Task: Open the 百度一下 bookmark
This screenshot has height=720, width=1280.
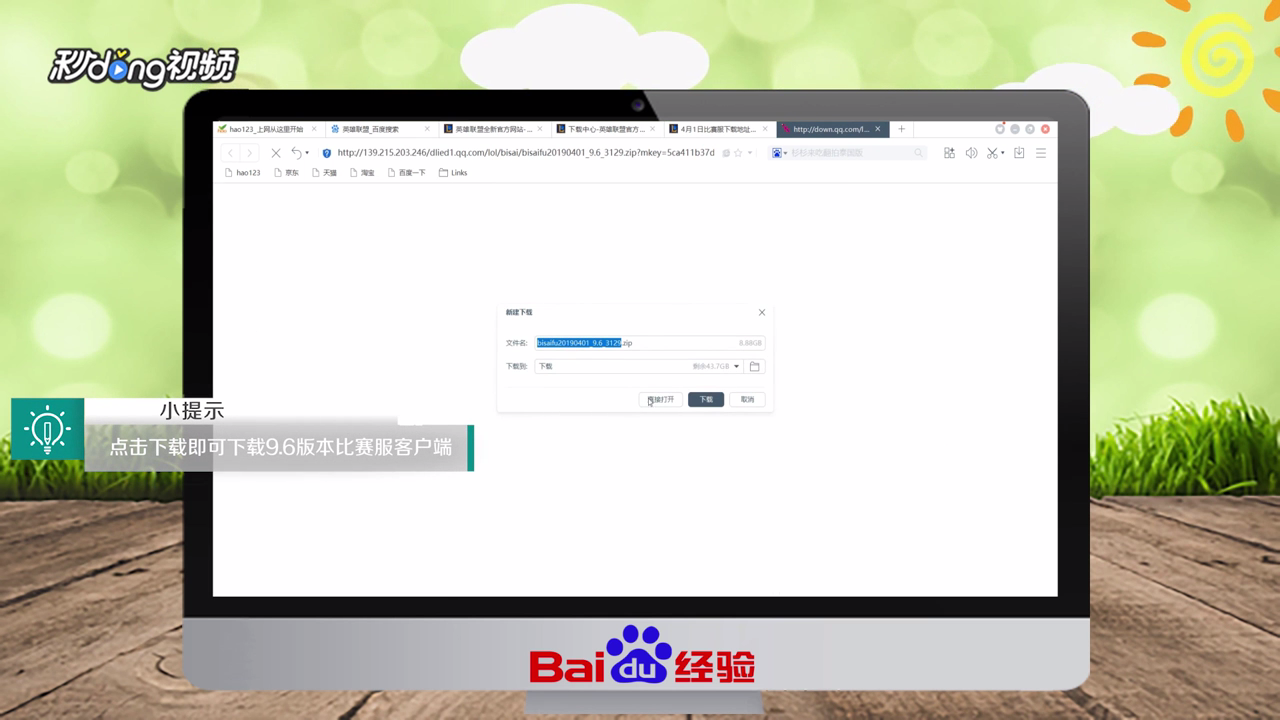Action: pos(406,173)
